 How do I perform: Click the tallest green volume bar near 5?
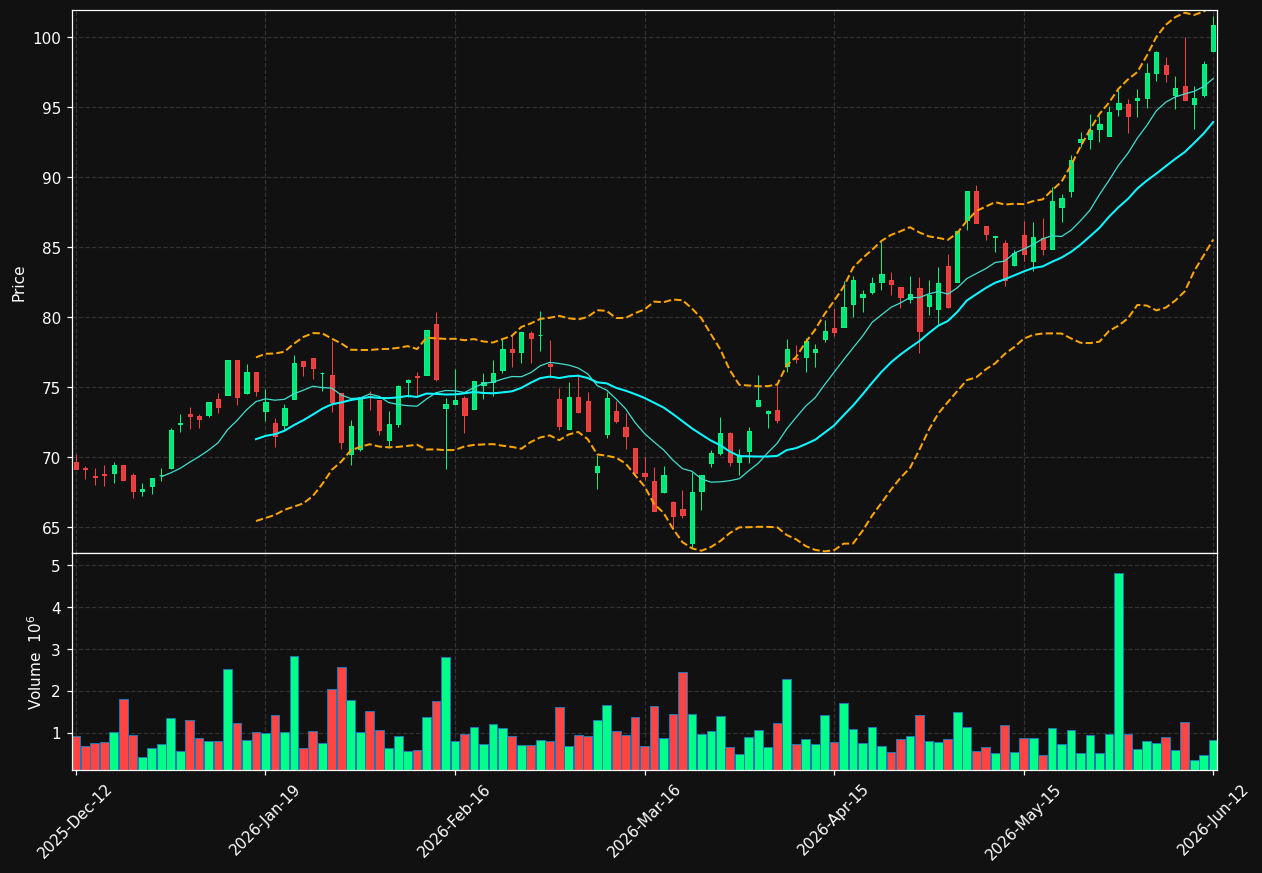(1118, 671)
